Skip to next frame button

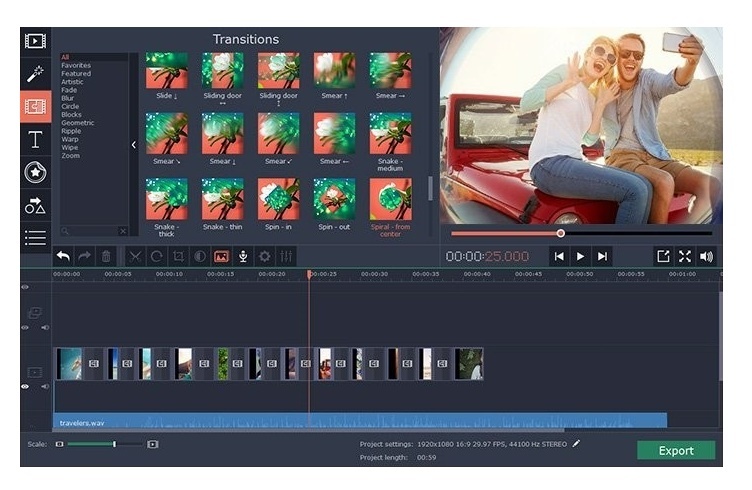(x=602, y=257)
